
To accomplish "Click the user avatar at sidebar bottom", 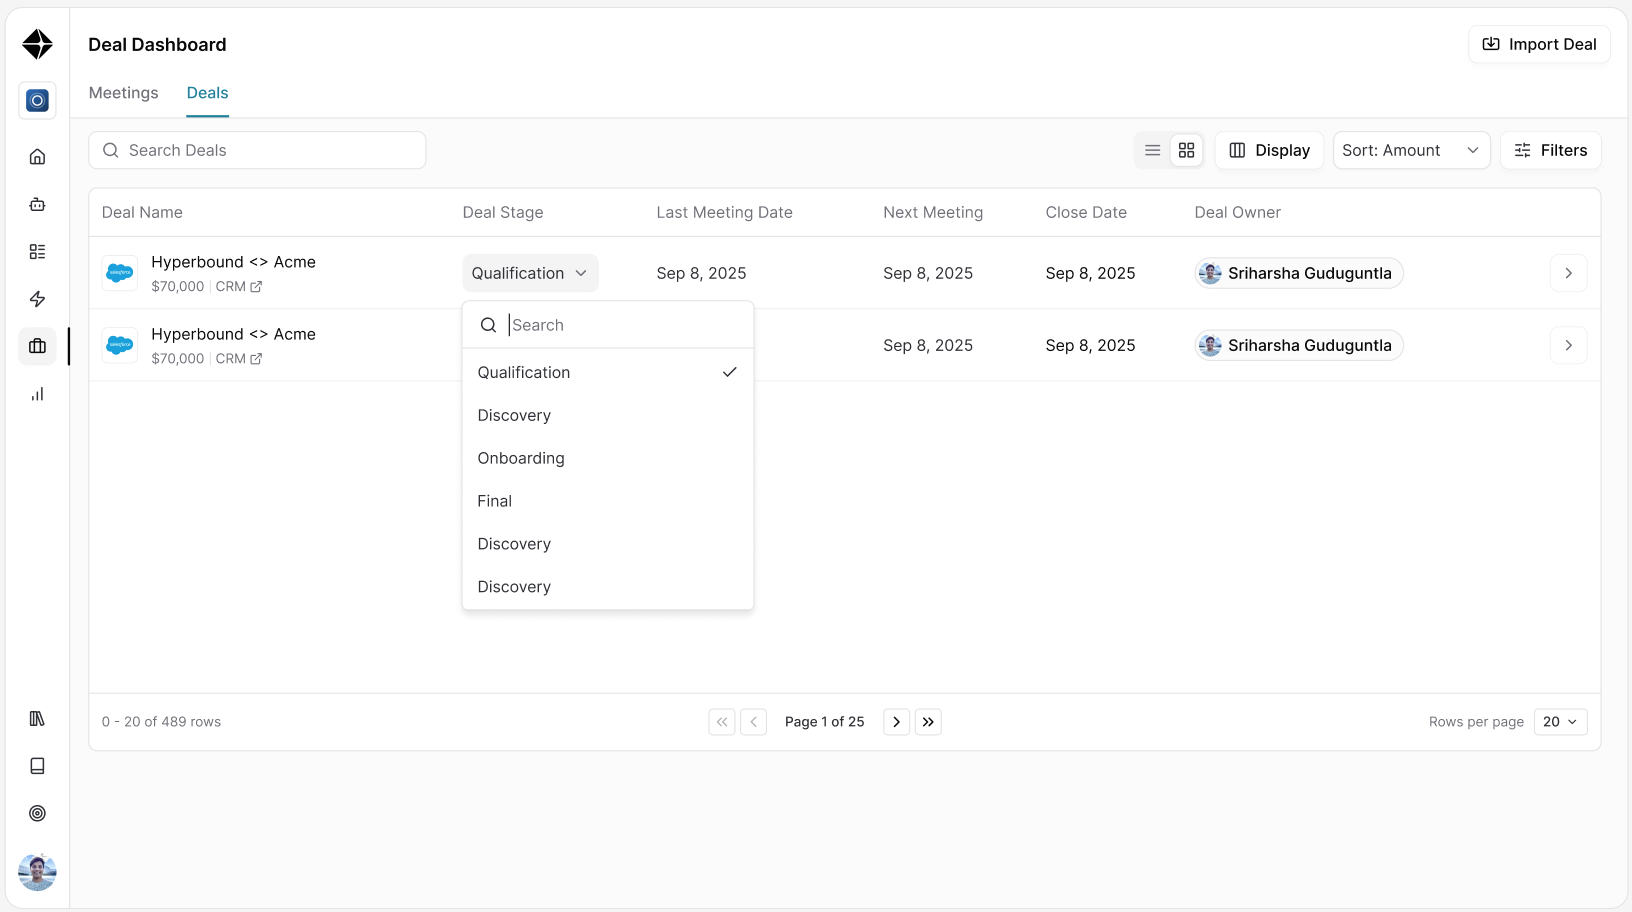I will pos(37,872).
